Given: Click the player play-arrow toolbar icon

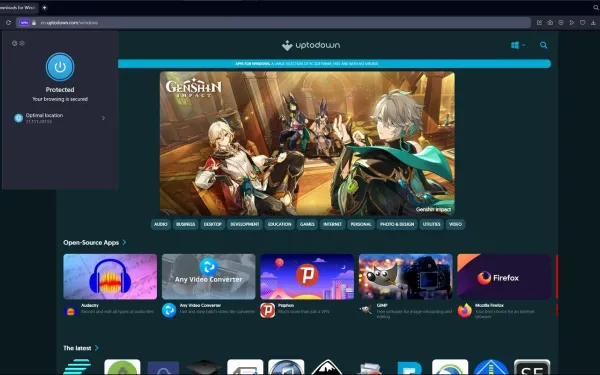Looking at the screenshot, I should coord(572,23).
